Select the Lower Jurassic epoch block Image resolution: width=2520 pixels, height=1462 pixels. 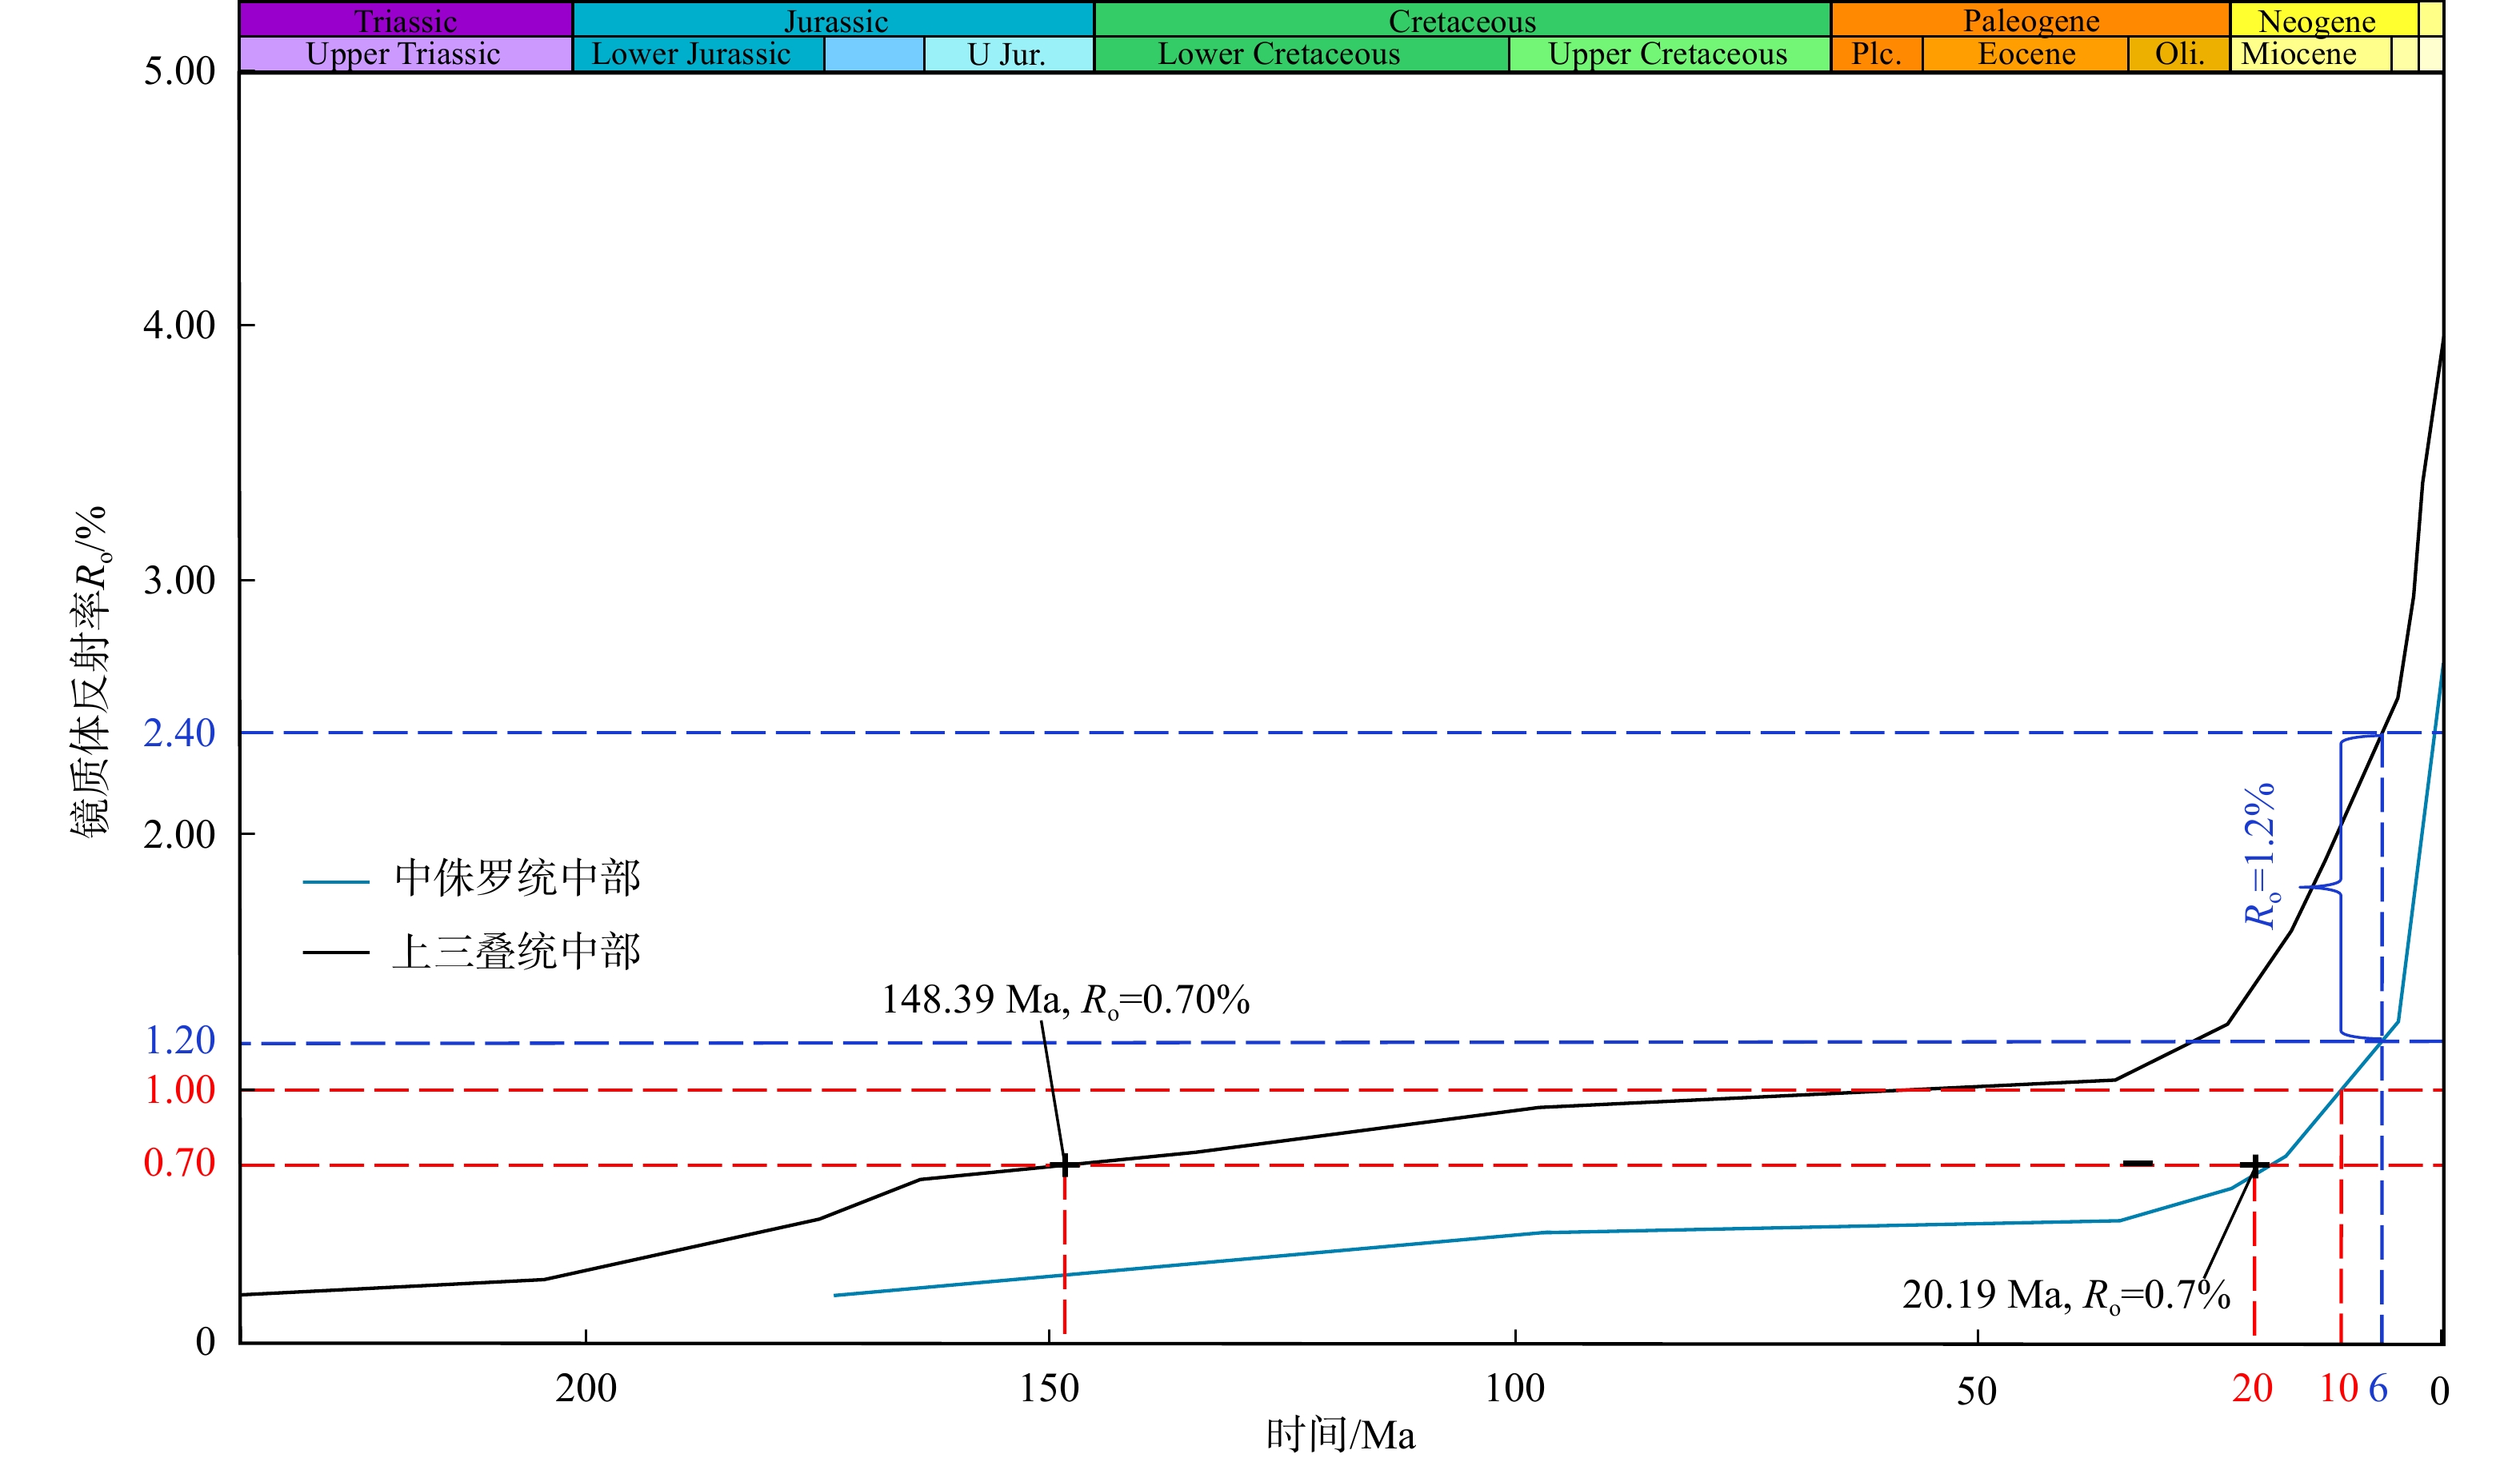pos(691,54)
